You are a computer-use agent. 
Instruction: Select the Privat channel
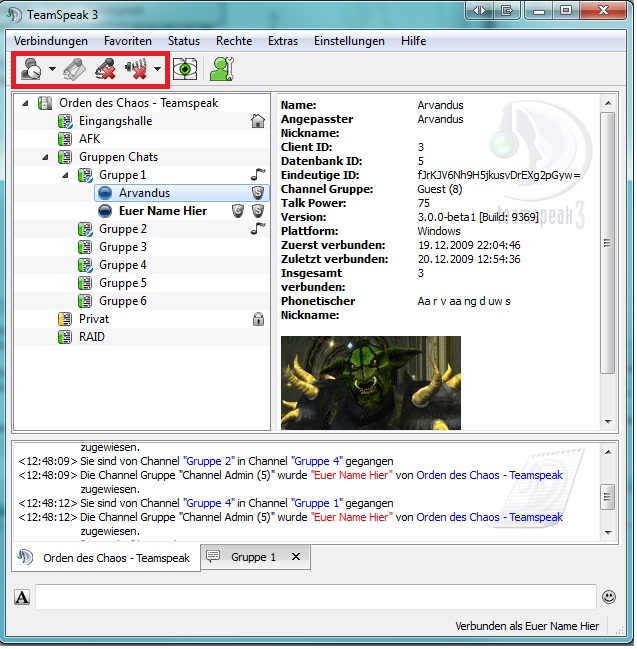pos(94,319)
